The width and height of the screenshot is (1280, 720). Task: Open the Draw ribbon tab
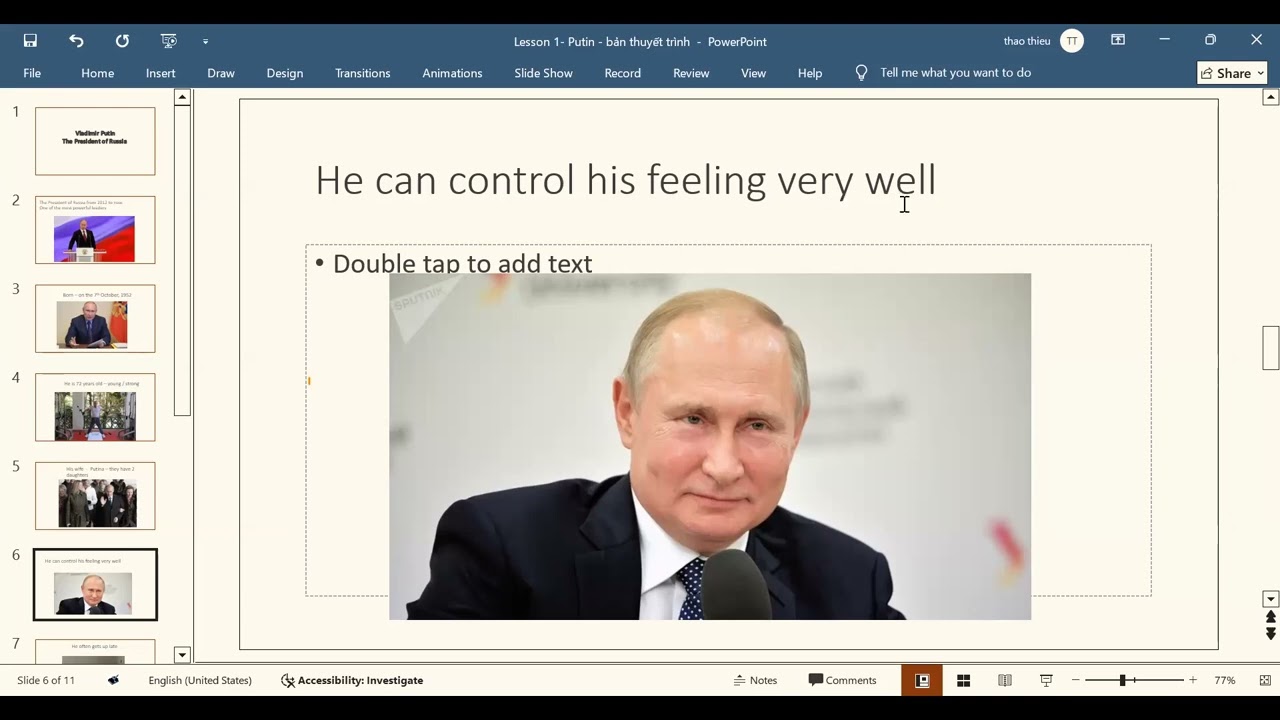point(221,73)
